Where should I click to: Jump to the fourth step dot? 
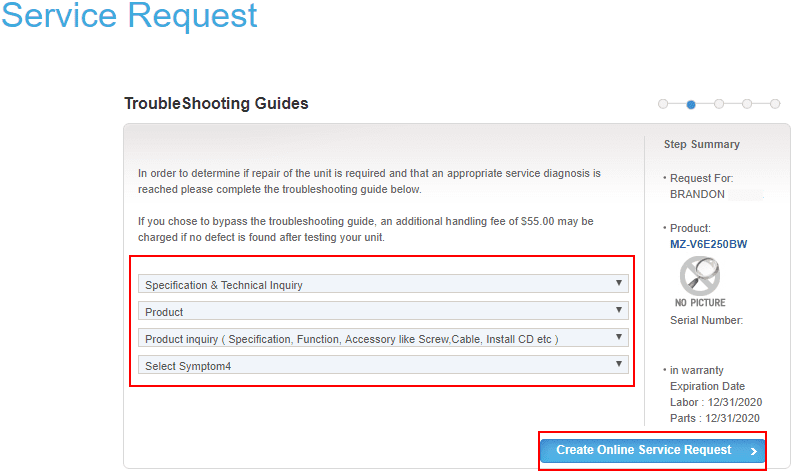747,103
